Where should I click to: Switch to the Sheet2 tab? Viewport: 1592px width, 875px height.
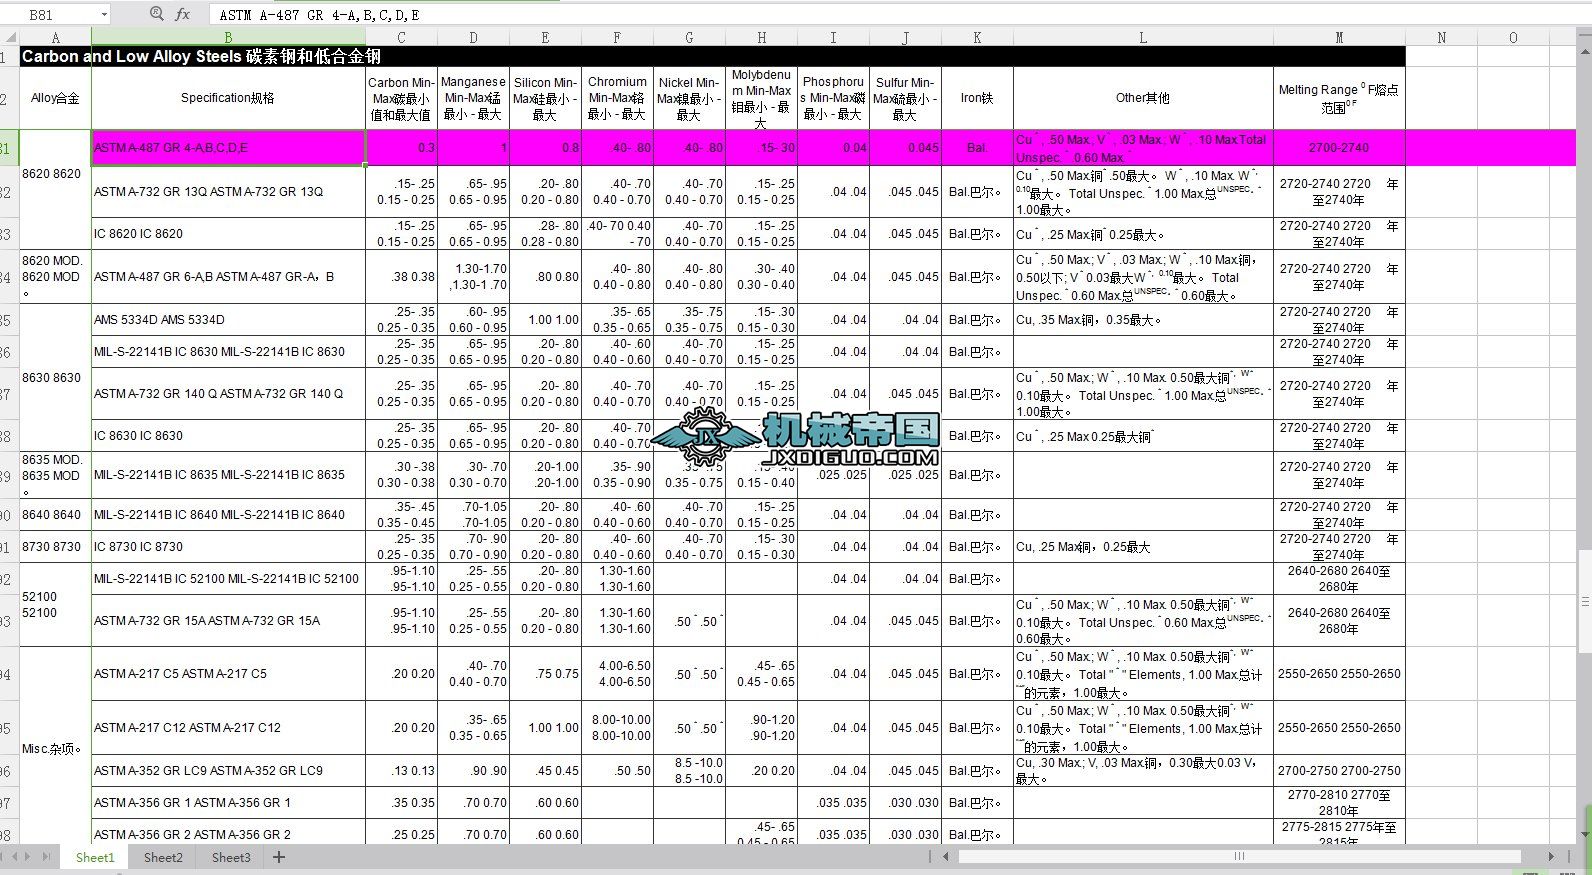pyautogui.click(x=163, y=857)
